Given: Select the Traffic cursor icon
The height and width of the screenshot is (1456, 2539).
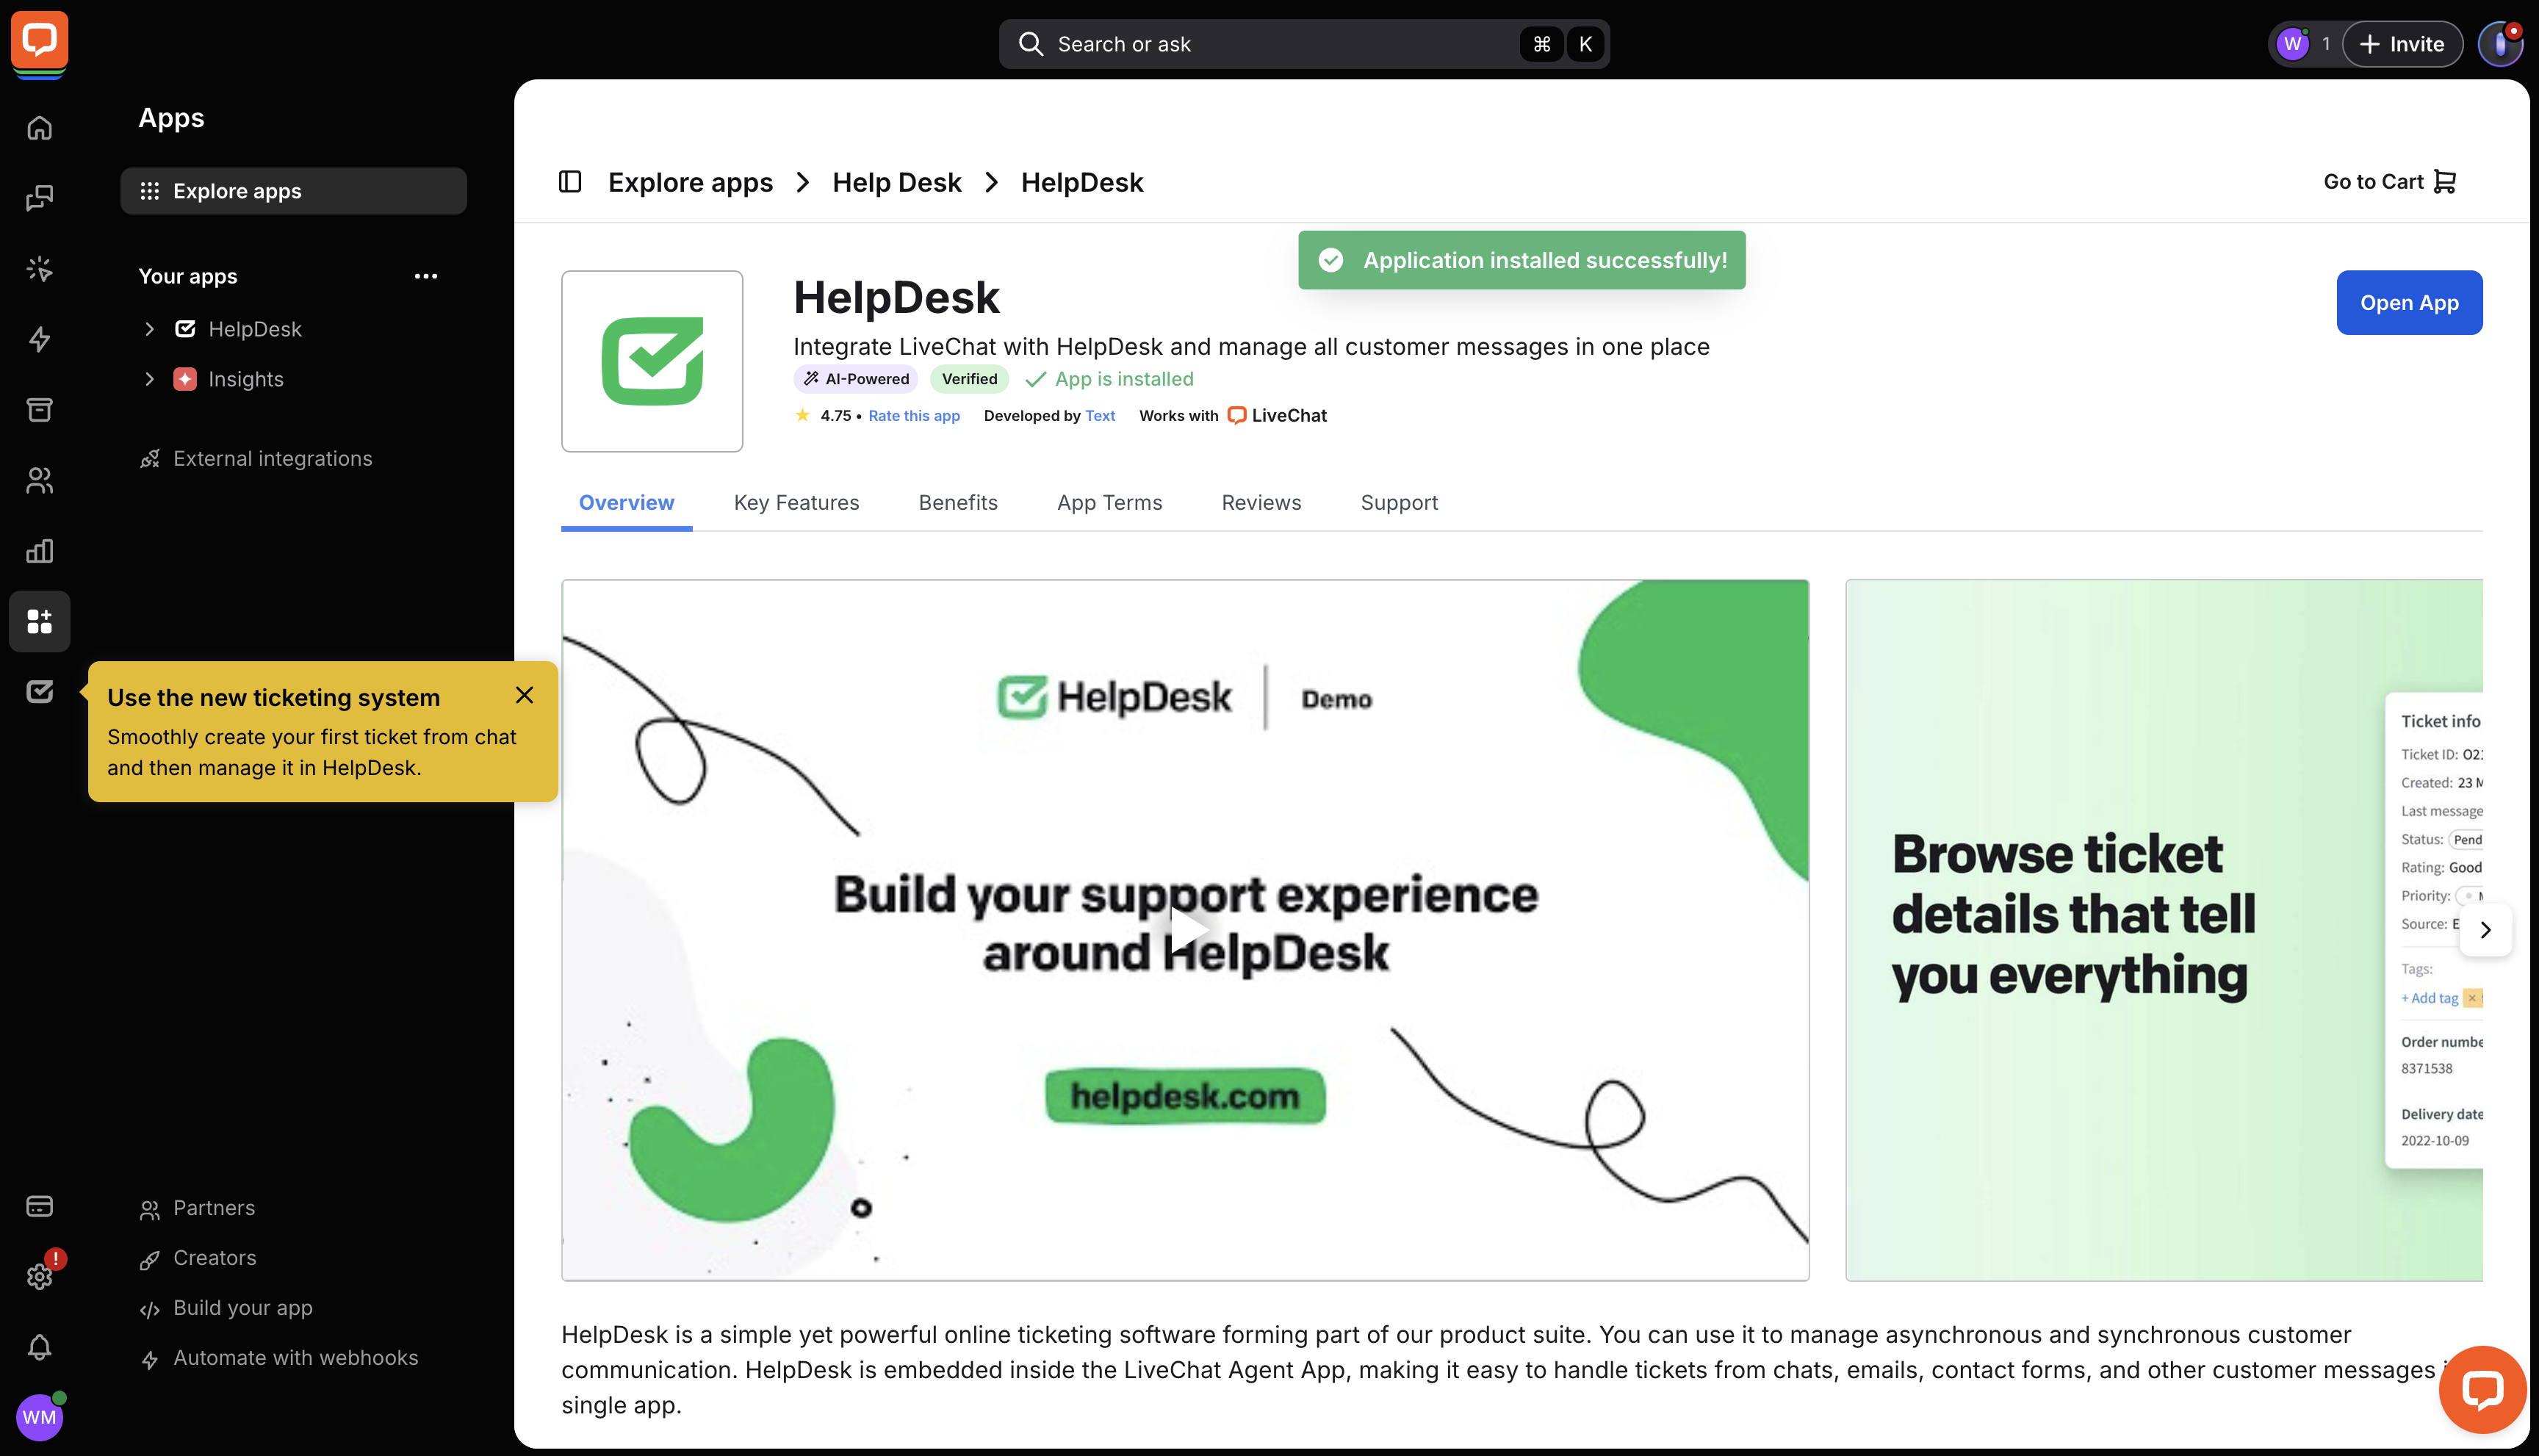Looking at the screenshot, I should pyautogui.click(x=39, y=268).
